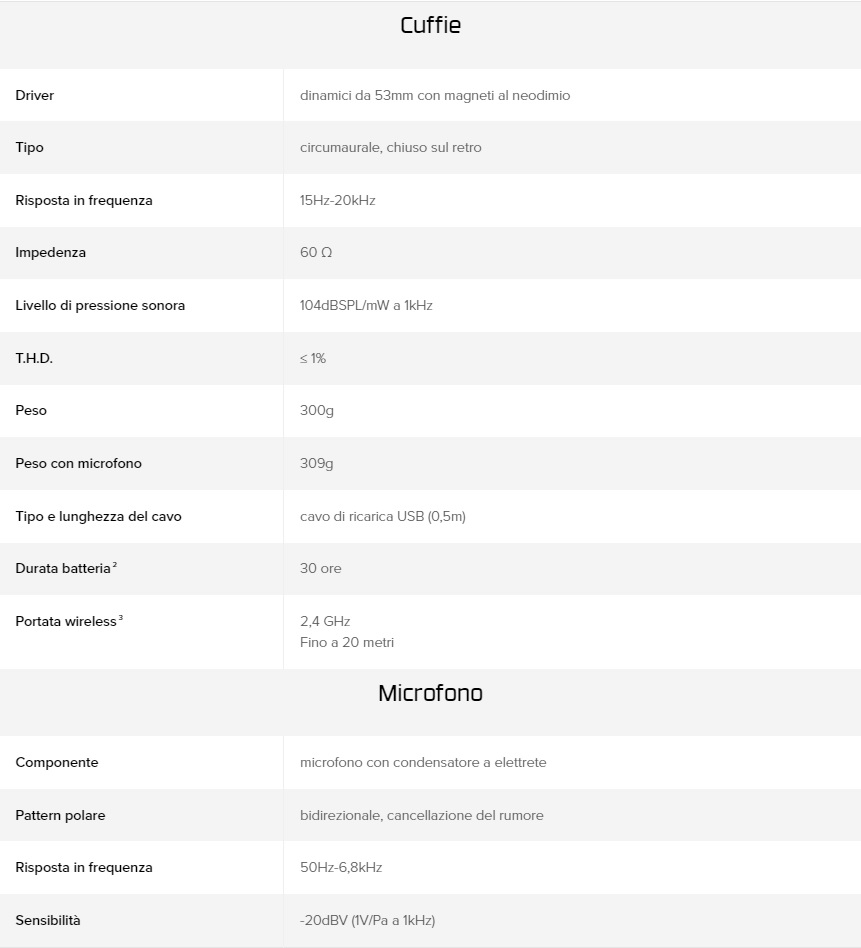Open footnote 3 beside Portata wireless
The height and width of the screenshot is (948, 861).
pyautogui.click(x=121, y=618)
